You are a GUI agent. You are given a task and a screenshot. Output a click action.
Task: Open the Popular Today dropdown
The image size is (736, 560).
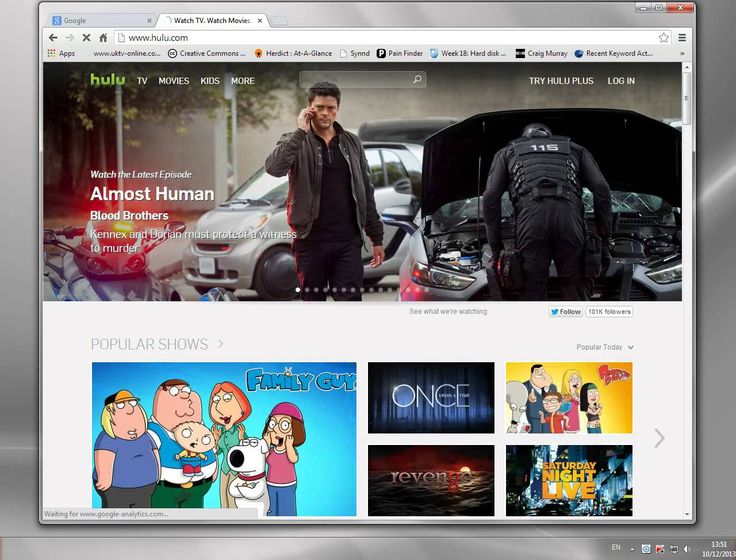605,347
